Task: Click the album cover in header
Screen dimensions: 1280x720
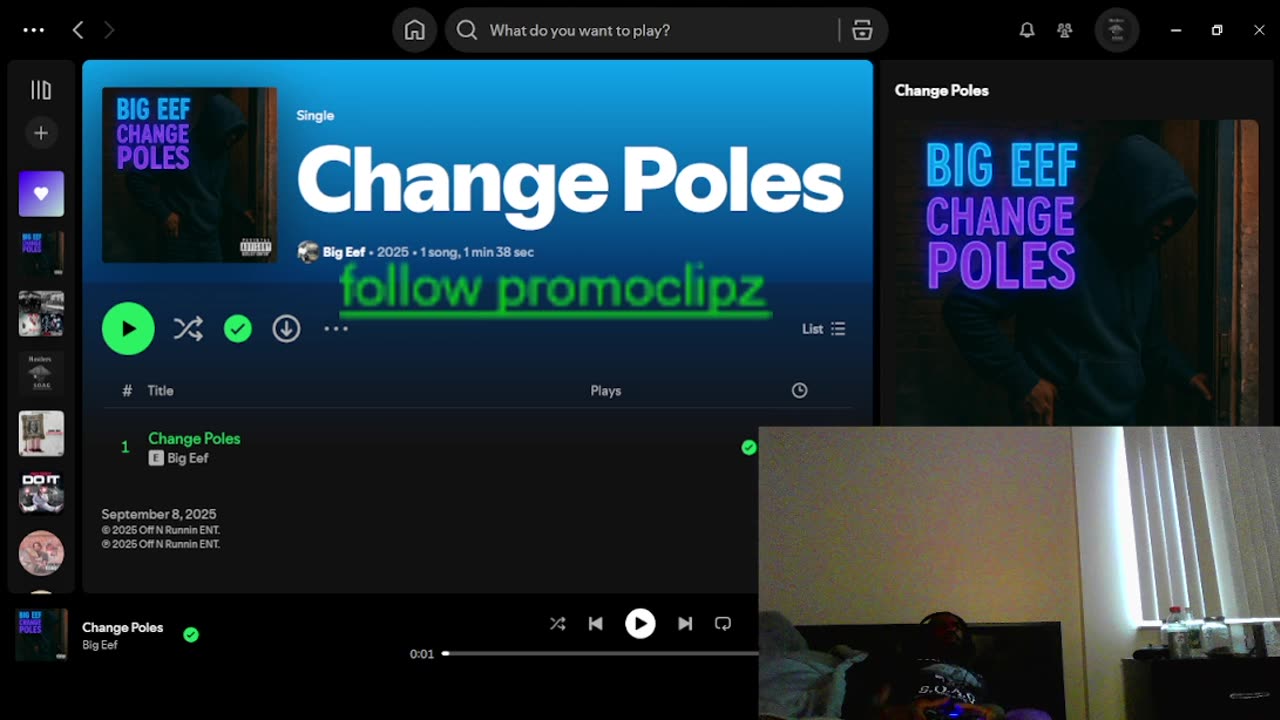Action: click(x=190, y=175)
